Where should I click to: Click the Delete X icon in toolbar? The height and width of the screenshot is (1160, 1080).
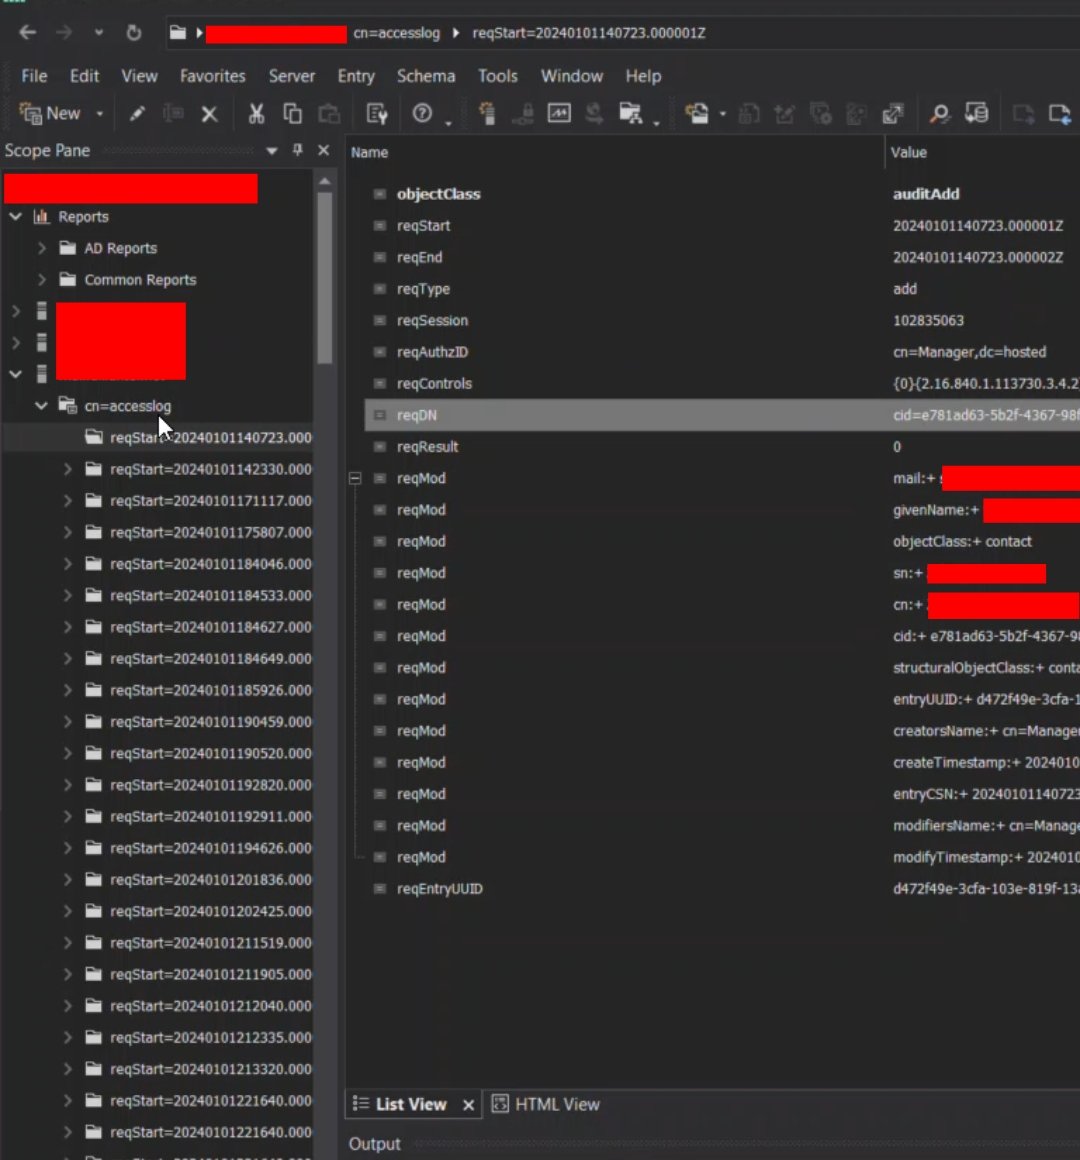pyautogui.click(x=209, y=114)
